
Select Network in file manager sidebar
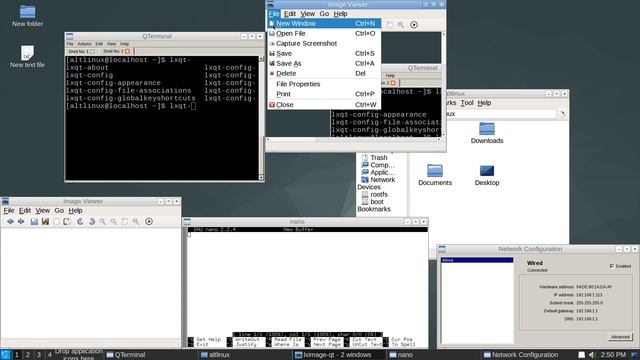coord(378,180)
